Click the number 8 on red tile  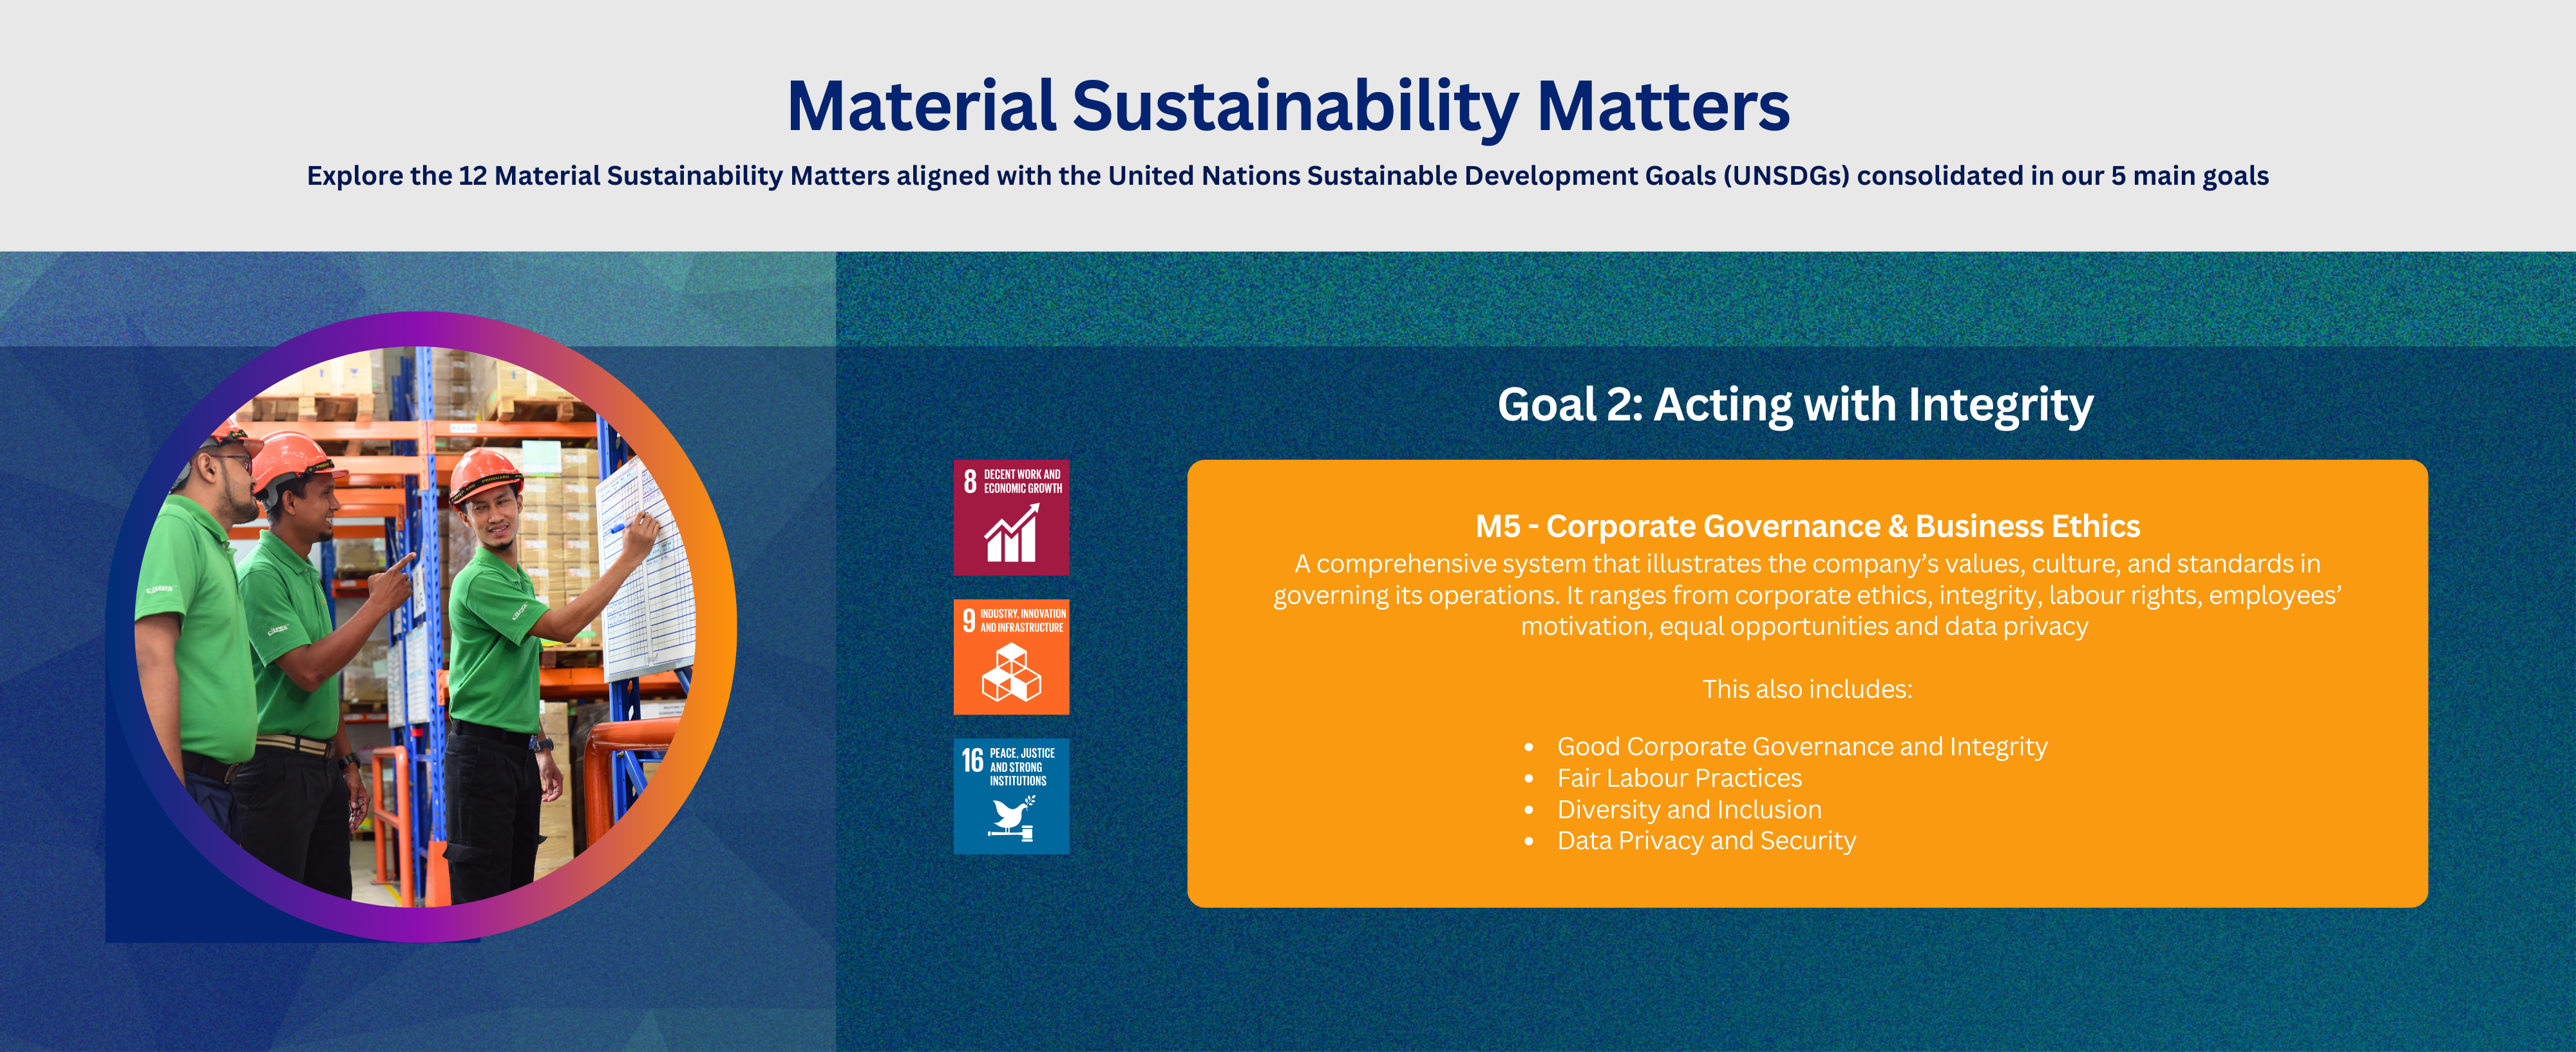point(969,482)
